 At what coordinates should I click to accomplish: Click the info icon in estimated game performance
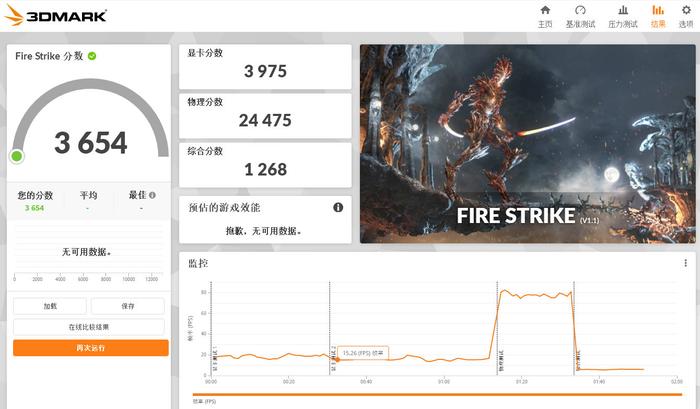[338, 207]
